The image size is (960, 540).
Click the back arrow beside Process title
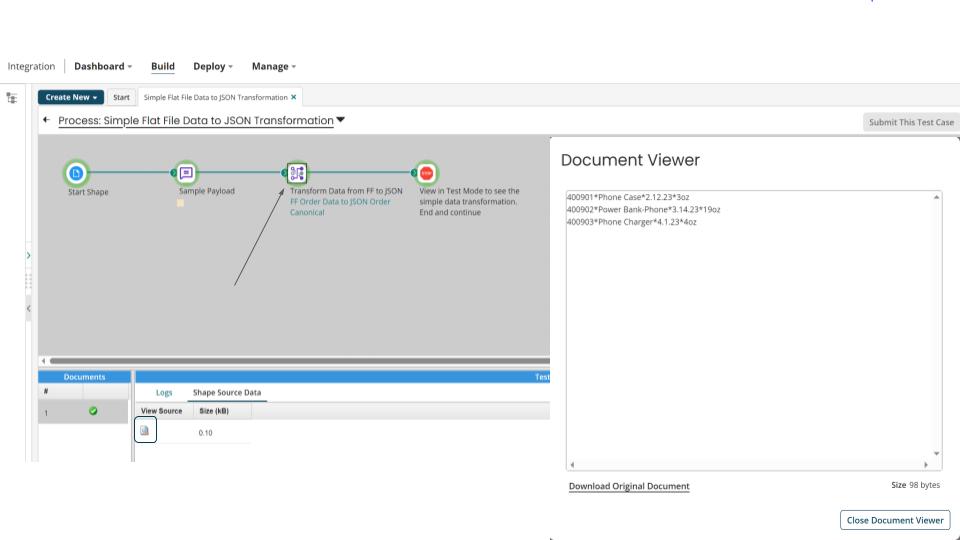point(47,121)
